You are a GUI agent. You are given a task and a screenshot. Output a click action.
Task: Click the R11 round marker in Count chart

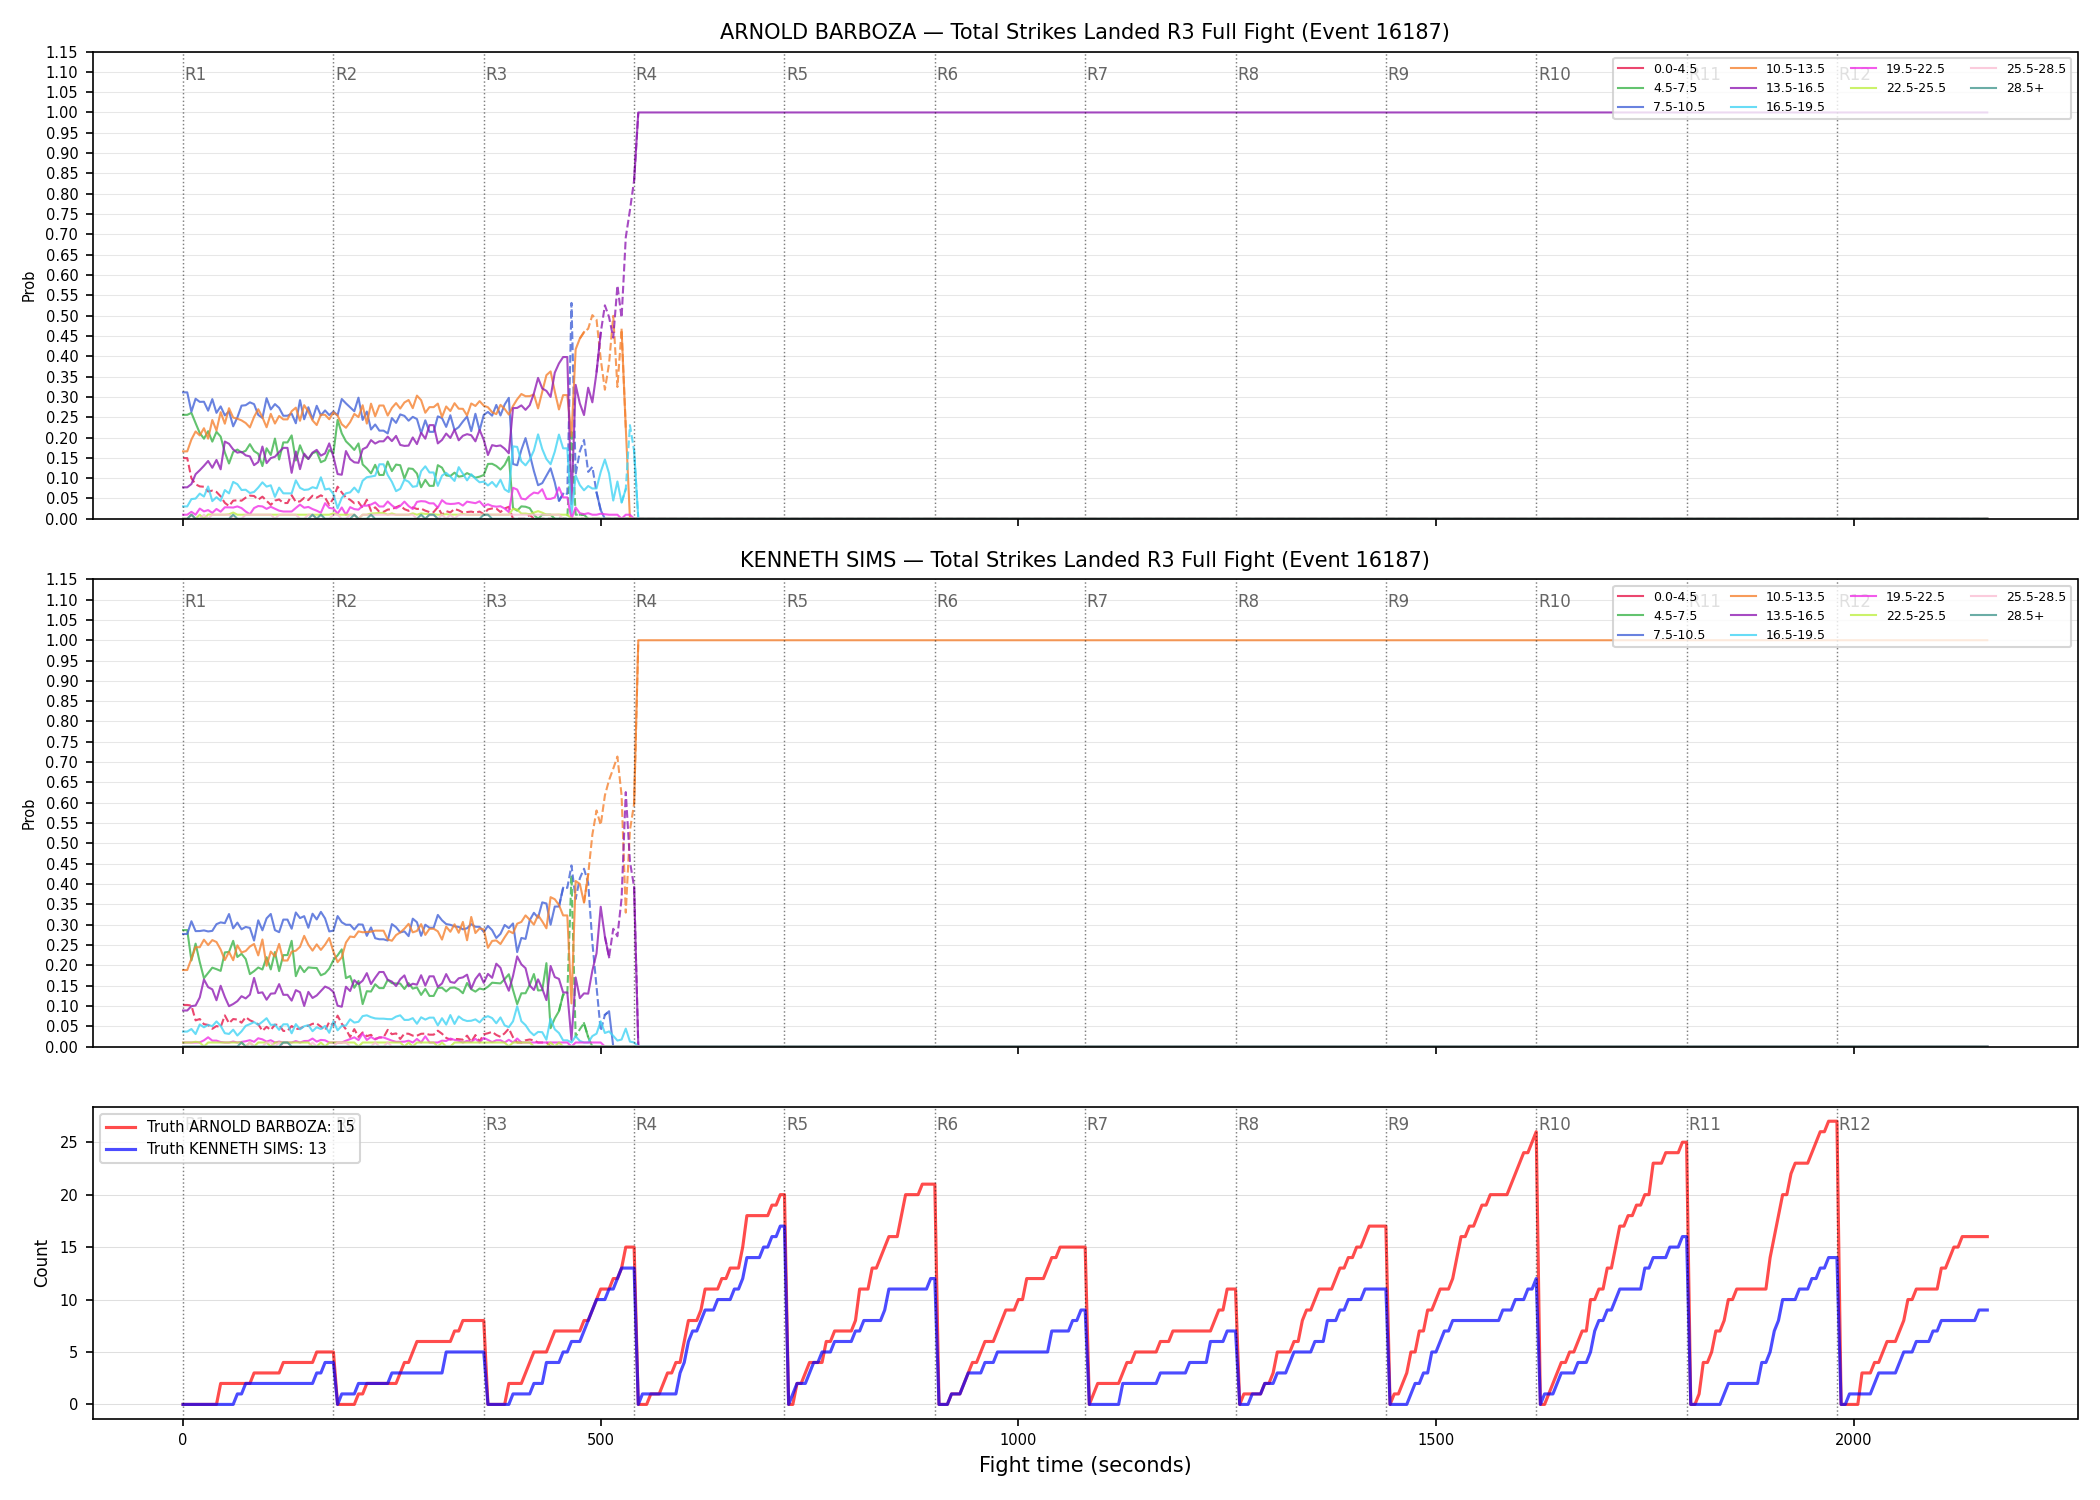[1705, 1124]
